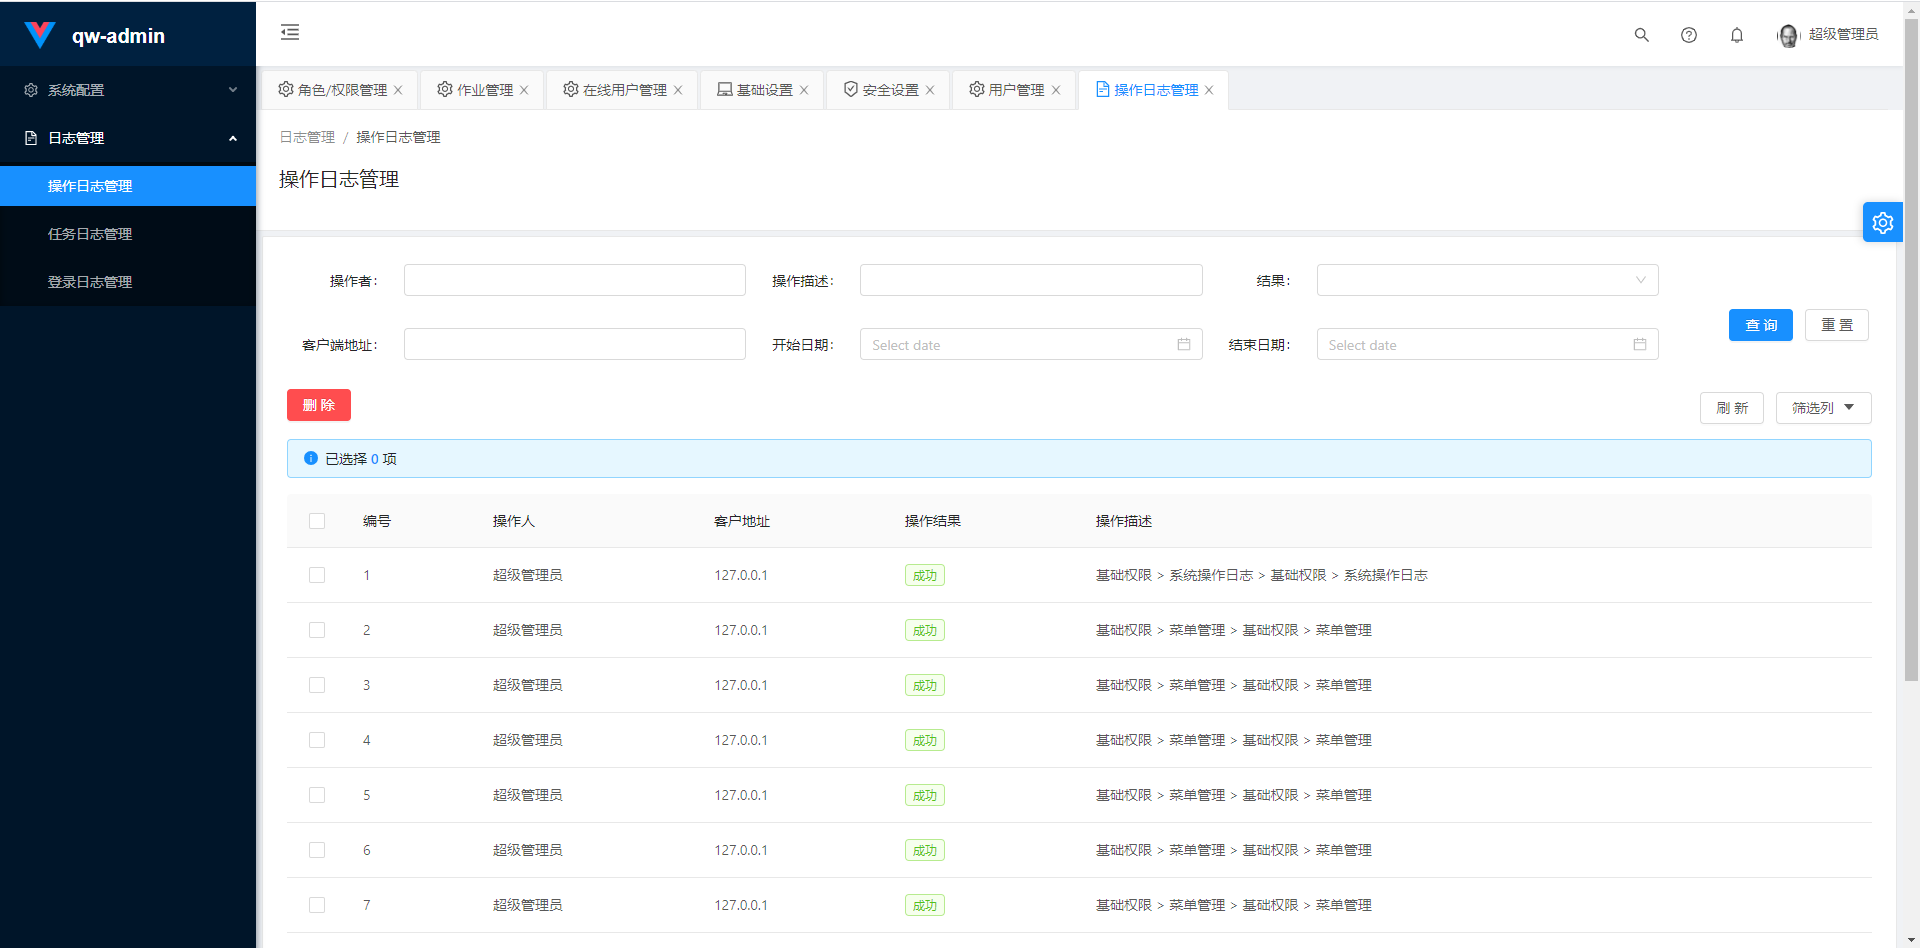Open the 筛选列 column filter dropdown

[1823, 408]
